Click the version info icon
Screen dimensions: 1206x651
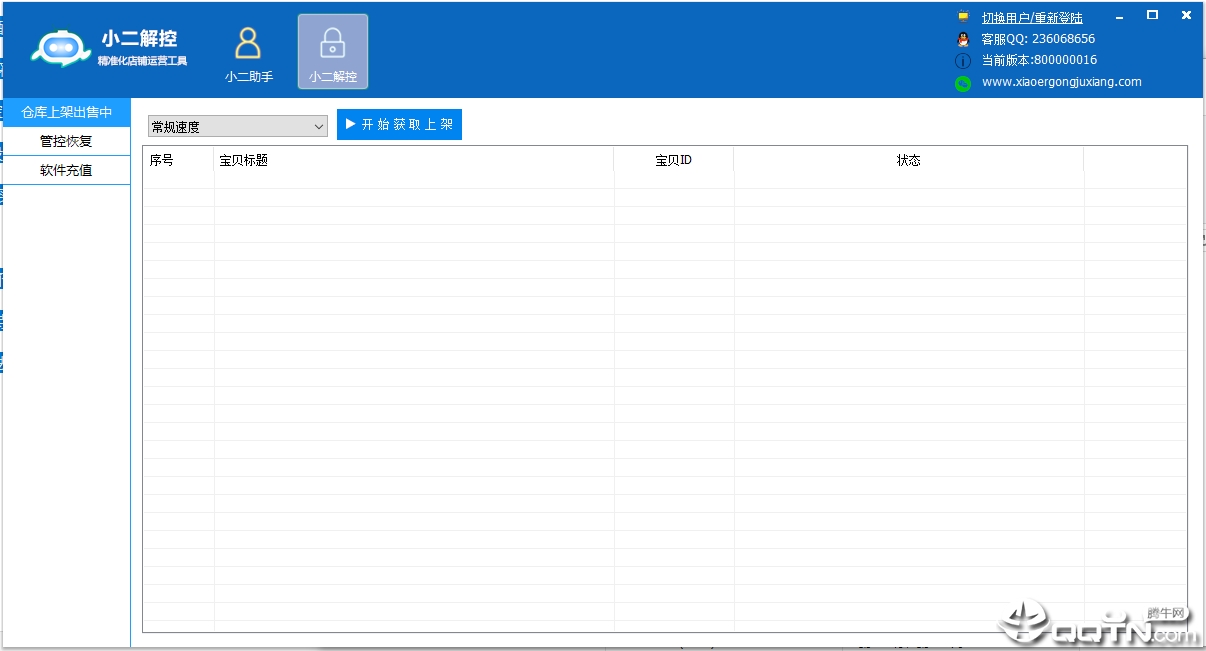point(963,61)
